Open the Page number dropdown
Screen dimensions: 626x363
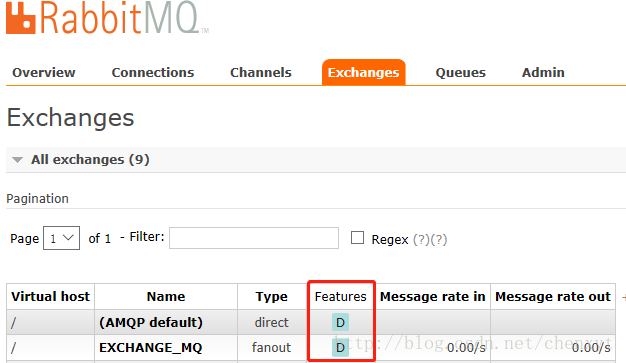tap(61, 238)
